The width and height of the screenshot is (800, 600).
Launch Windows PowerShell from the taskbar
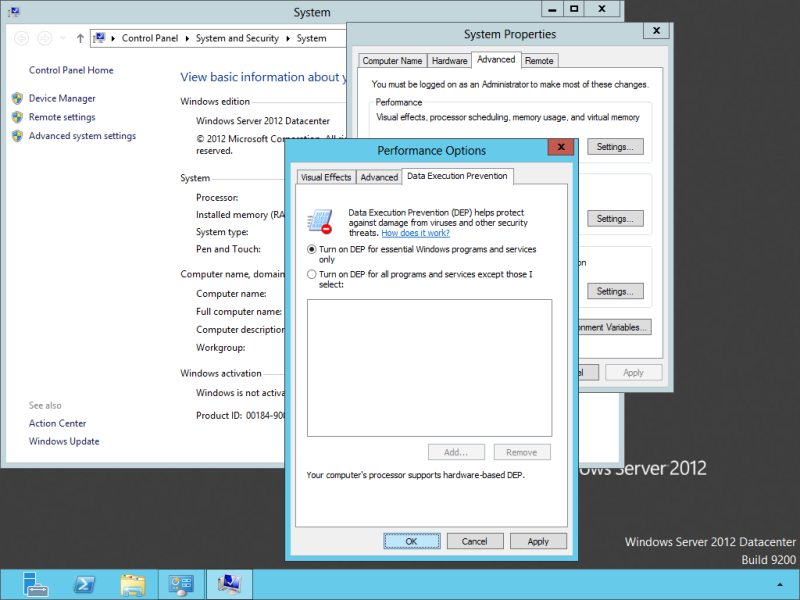(84, 584)
